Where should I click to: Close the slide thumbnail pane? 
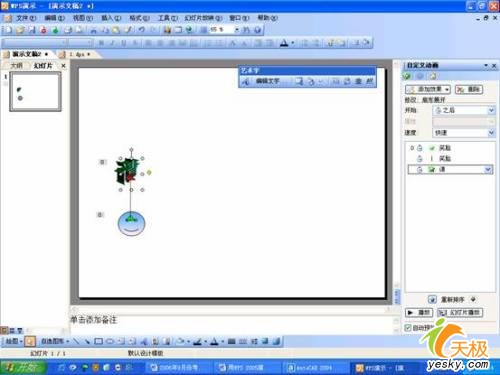[63, 66]
